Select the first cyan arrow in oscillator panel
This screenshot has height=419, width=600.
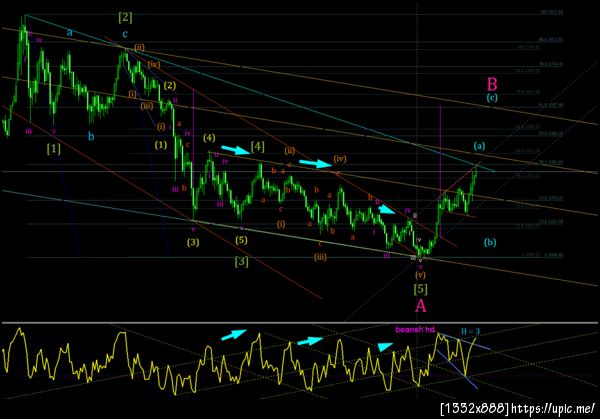(234, 334)
